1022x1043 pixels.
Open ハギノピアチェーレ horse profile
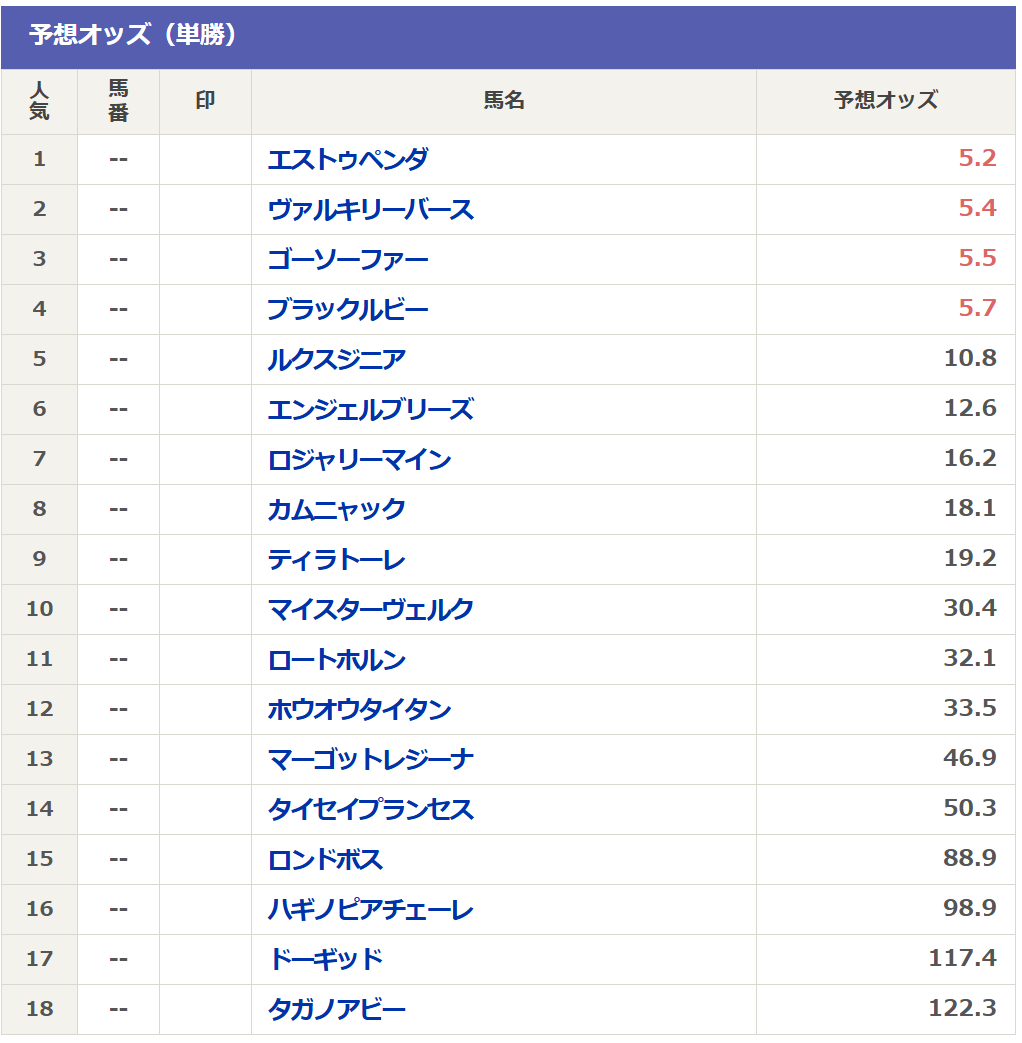click(x=370, y=909)
